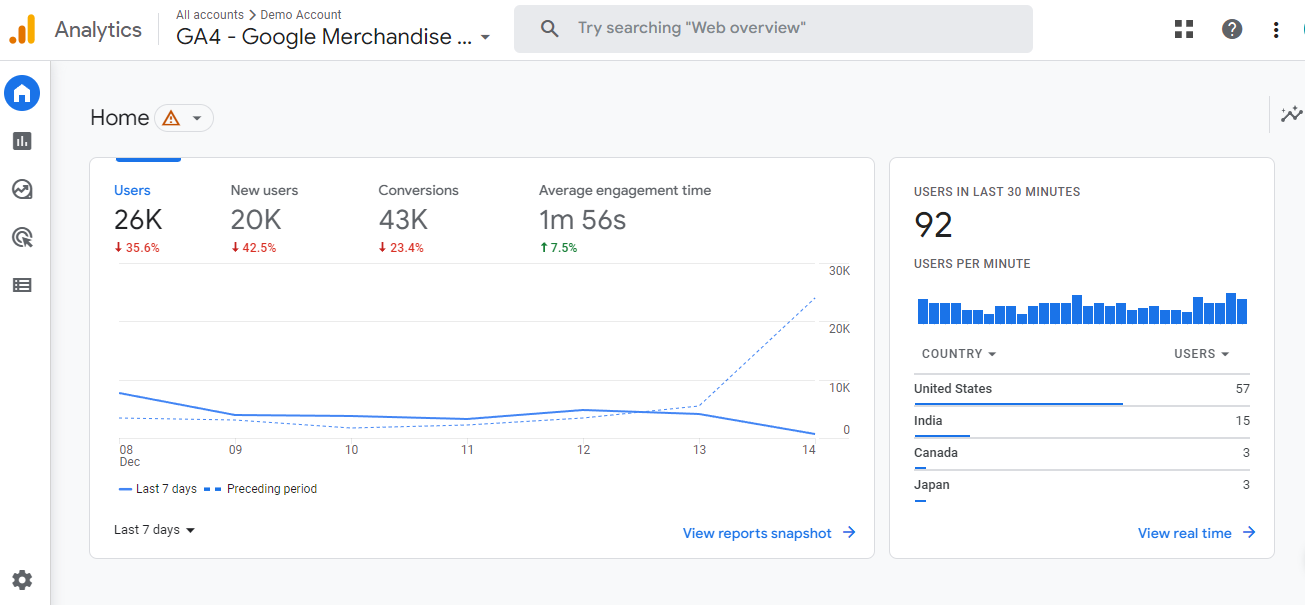Click arrow next to View real time
Viewport: 1305px width, 605px height.
[1249, 533]
